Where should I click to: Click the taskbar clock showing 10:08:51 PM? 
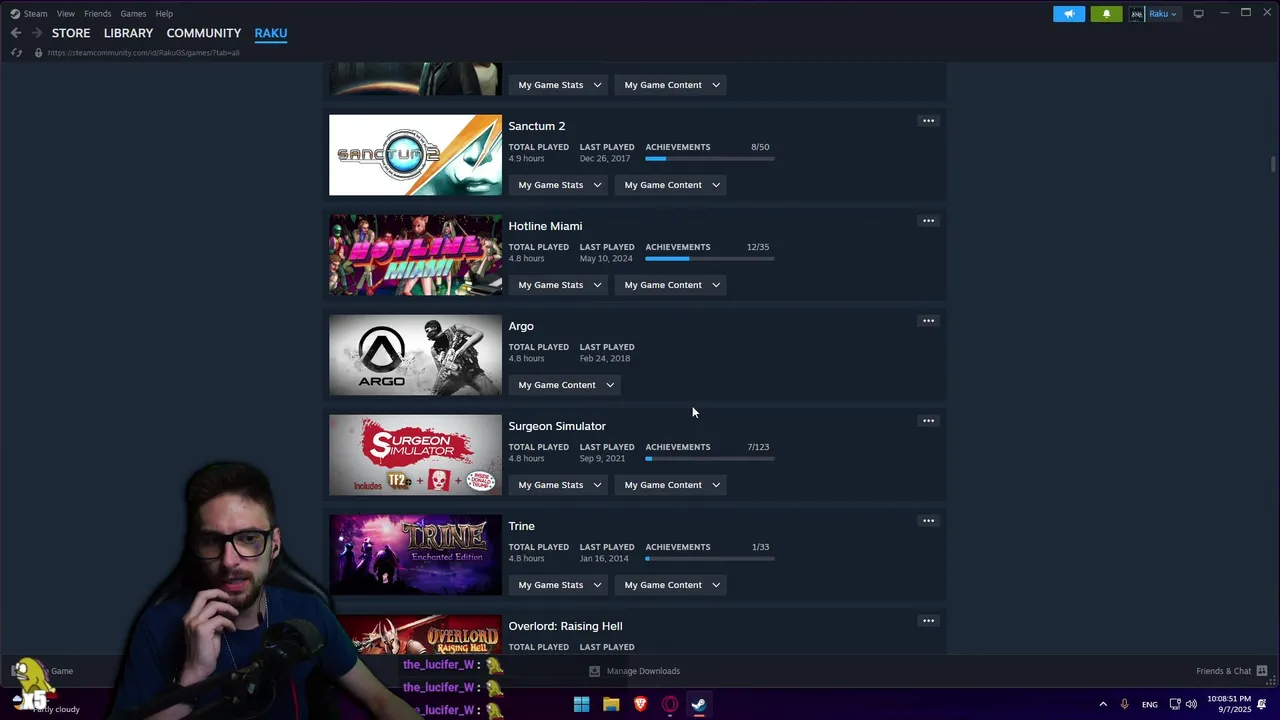click(x=1229, y=704)
